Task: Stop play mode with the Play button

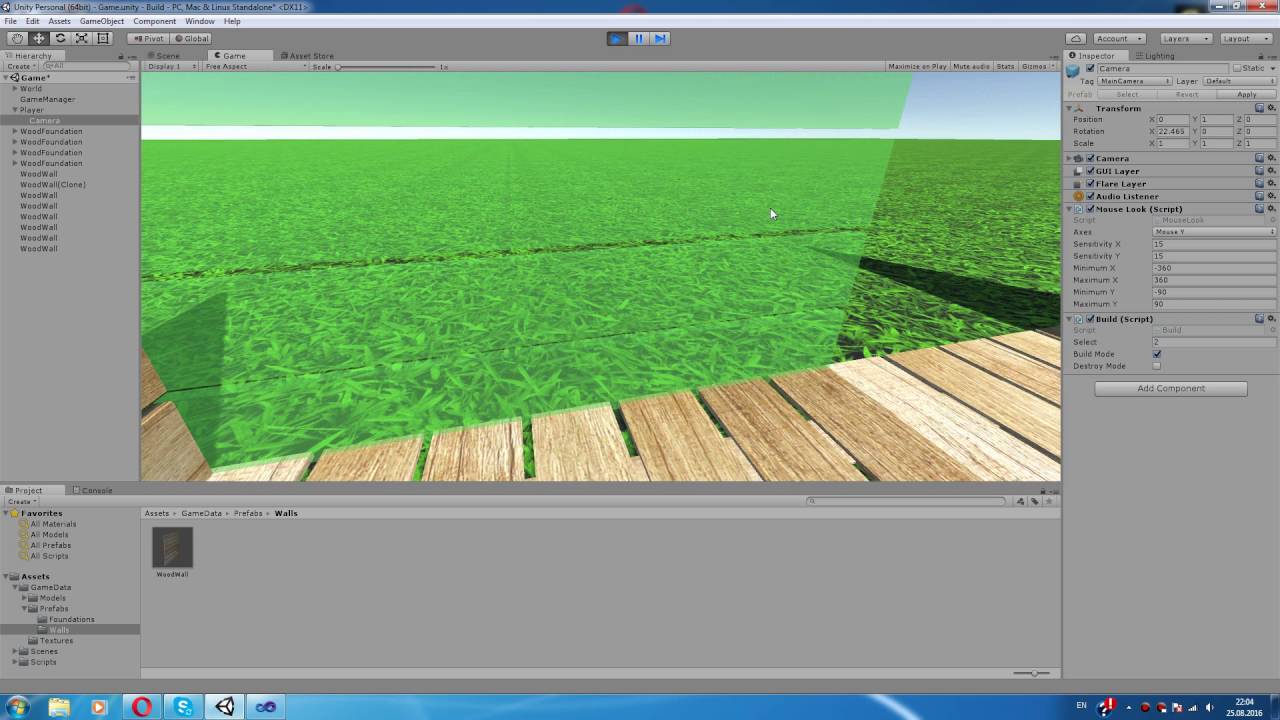Action: click(x=617, y=38)
